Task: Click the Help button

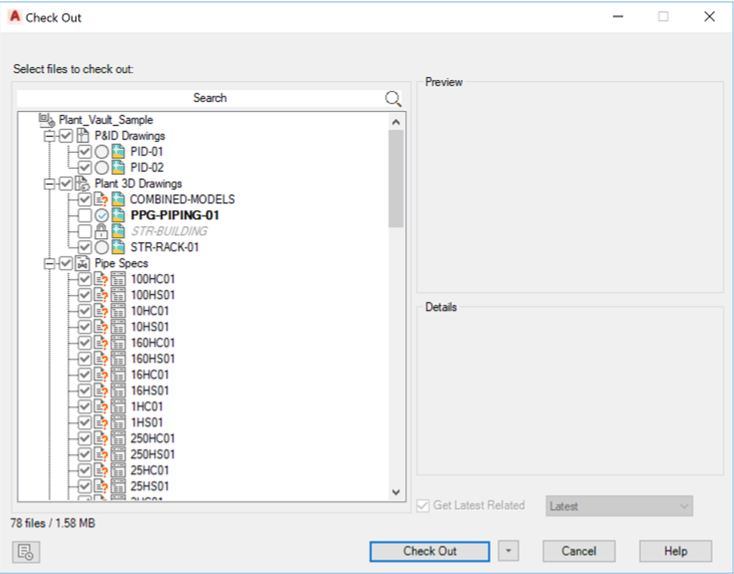Action: click(x=675, y=552)
